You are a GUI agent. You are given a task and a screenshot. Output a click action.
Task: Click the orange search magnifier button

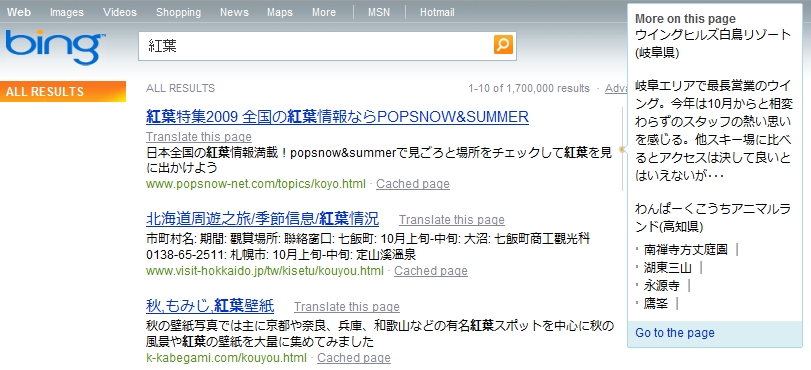tap(503, 45)
